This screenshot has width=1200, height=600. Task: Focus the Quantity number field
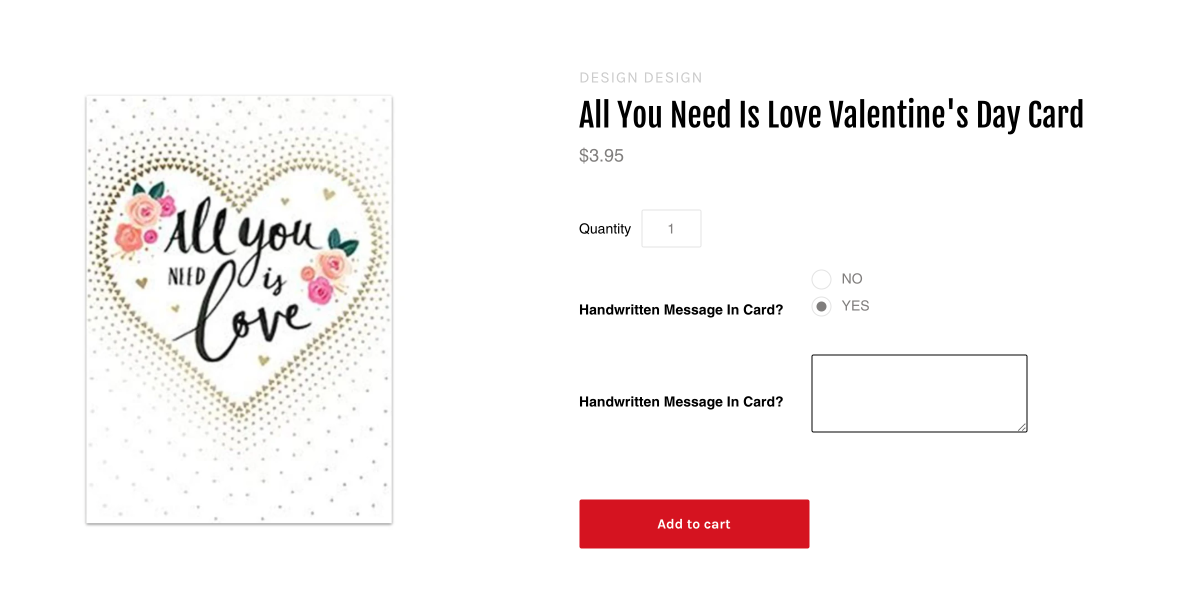coord(671,229)
